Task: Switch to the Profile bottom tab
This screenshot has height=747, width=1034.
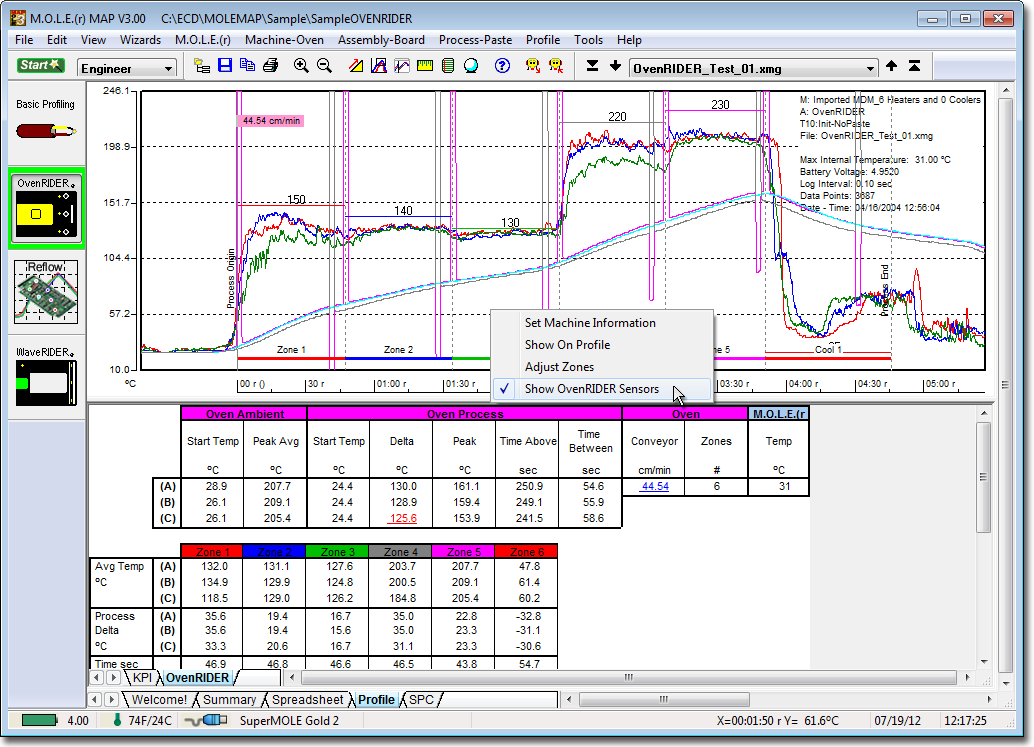Action: [x=376, y=700]
